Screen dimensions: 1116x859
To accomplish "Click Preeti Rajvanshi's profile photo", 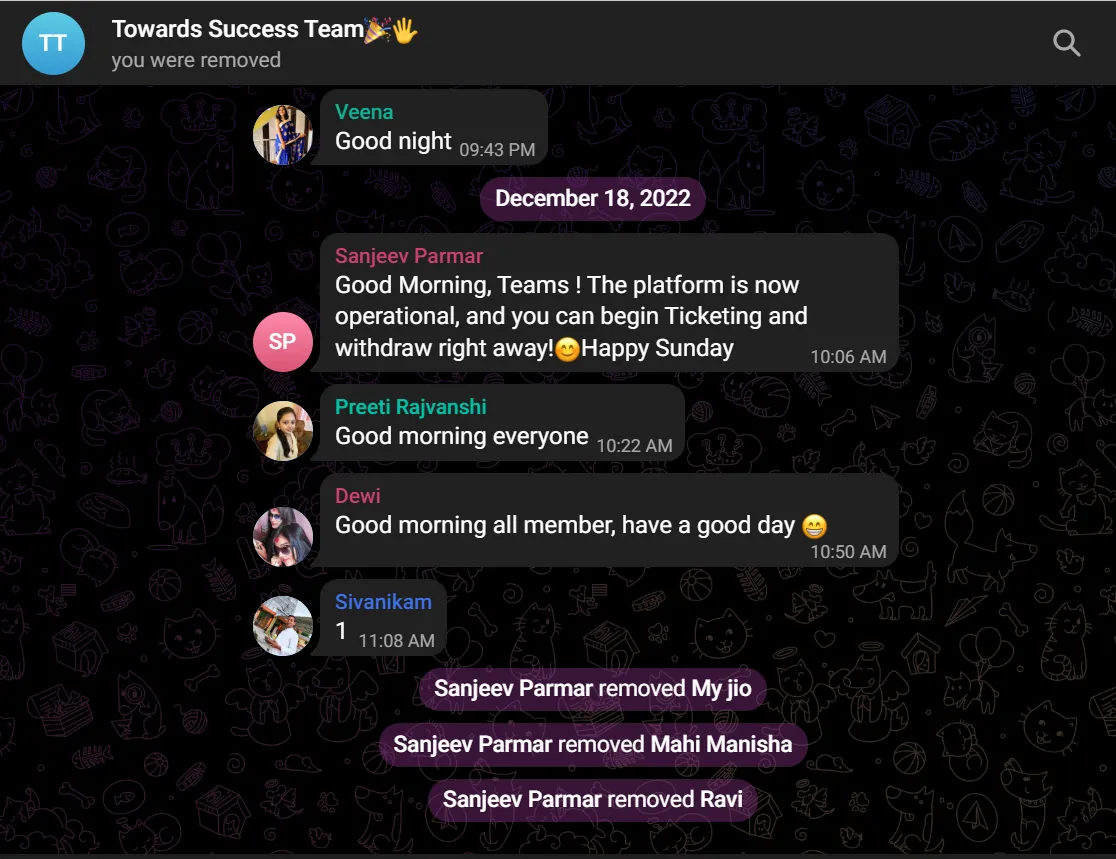I will pyautogui.click(x=283, y=431).
